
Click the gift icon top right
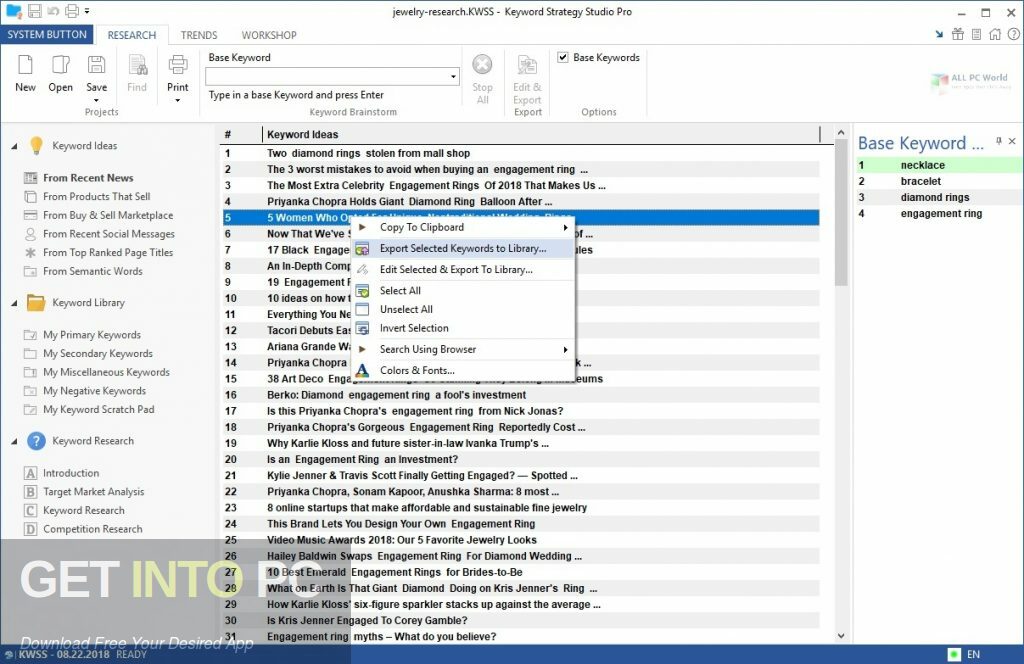957,35
